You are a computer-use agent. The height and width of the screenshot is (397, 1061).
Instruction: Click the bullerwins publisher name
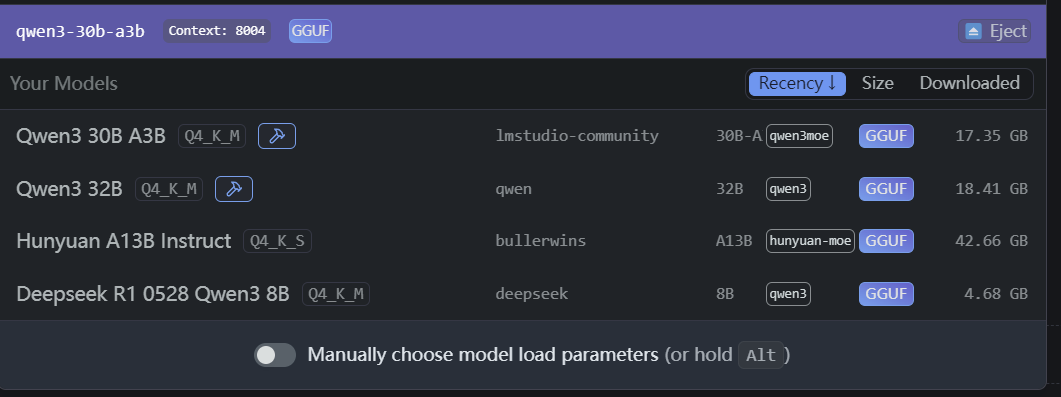tap(541, 241)
